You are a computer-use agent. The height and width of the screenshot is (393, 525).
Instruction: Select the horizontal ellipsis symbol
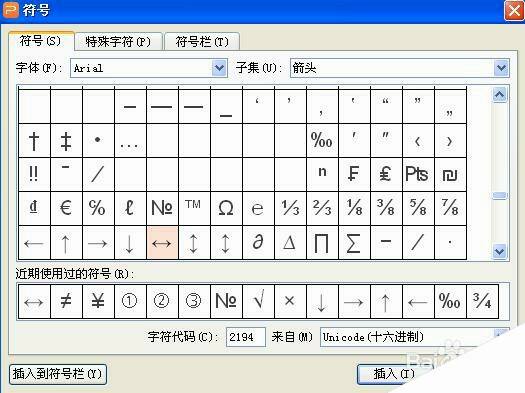click(130, 141)
